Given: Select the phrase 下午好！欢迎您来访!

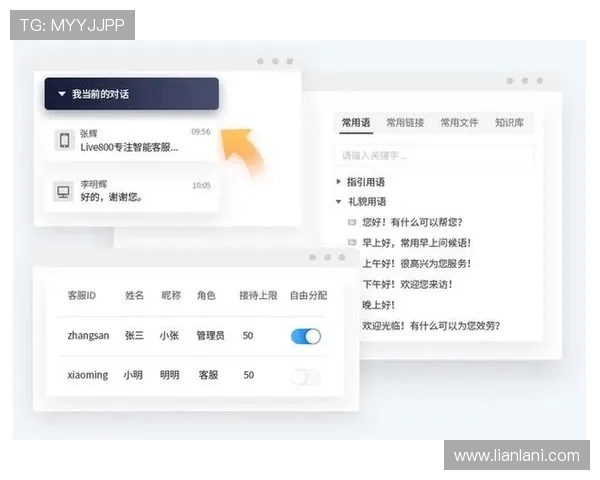Looking at the screenshot, I should point(407,284).
